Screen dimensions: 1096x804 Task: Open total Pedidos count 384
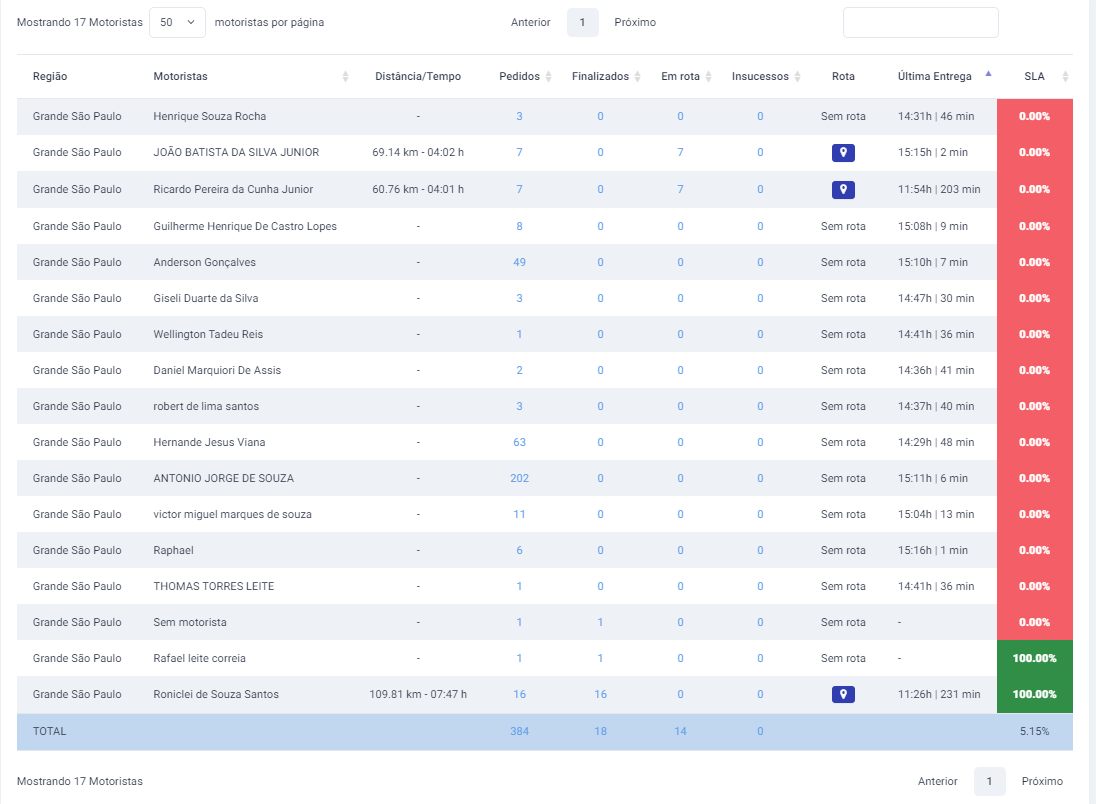click(519, 731)
